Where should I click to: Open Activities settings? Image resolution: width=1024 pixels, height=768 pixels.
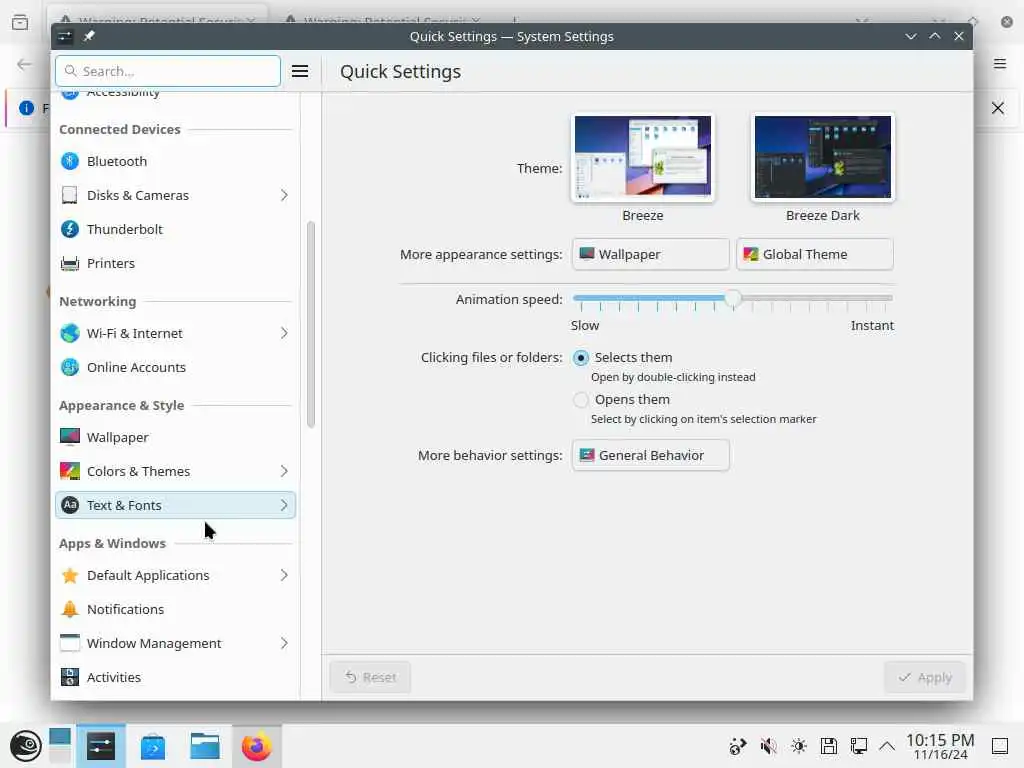tap(175, 677)
